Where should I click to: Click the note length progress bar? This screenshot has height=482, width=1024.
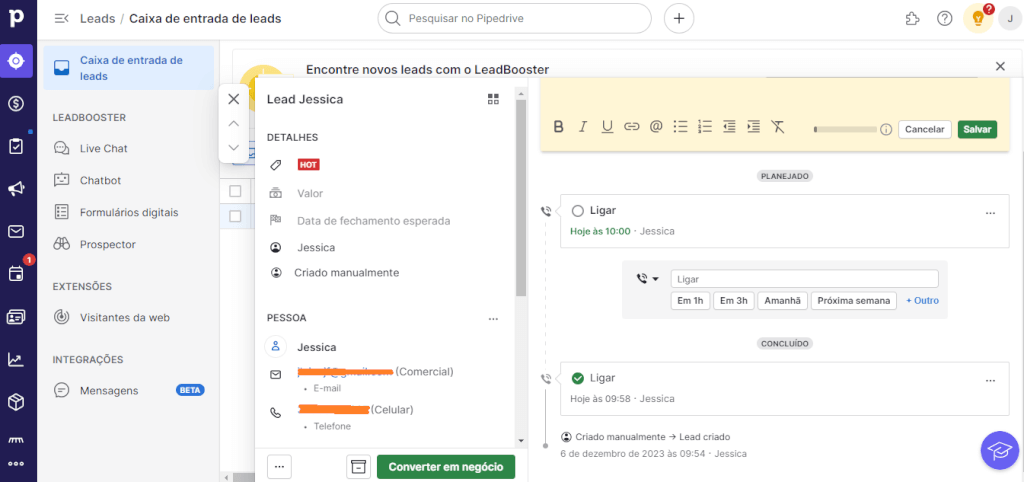(x=845, y=129)
